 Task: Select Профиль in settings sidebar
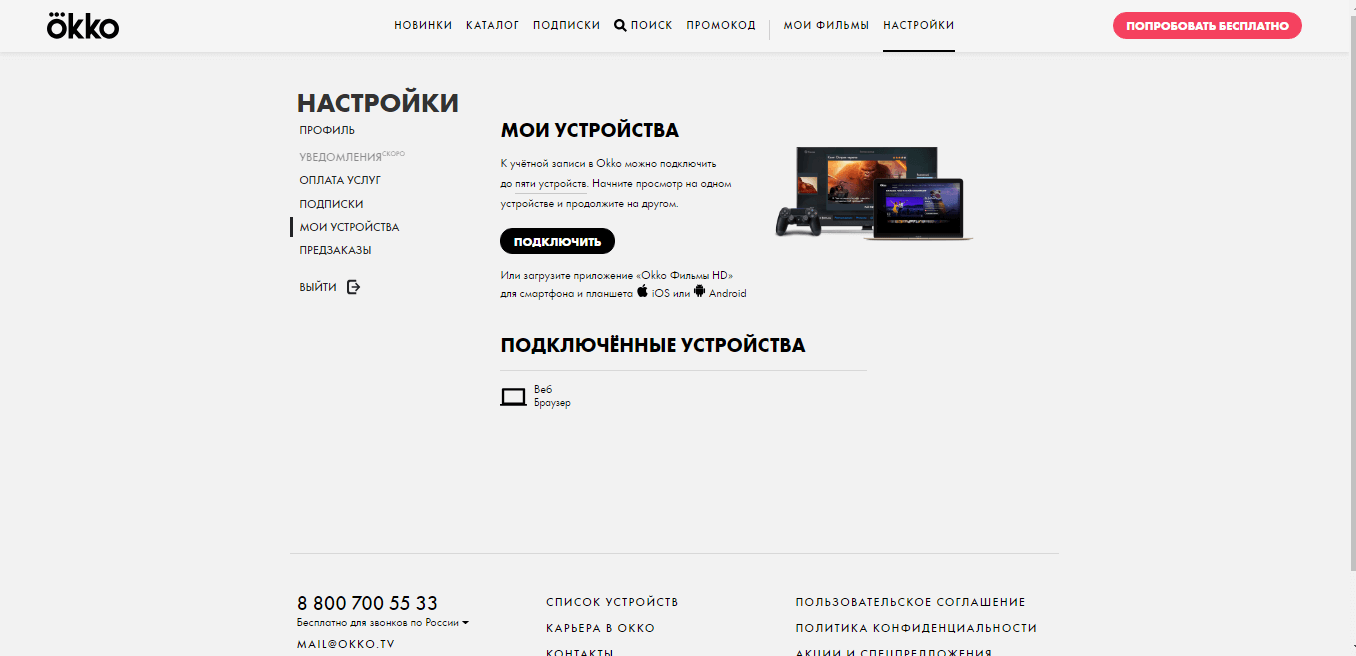(327, 130)
